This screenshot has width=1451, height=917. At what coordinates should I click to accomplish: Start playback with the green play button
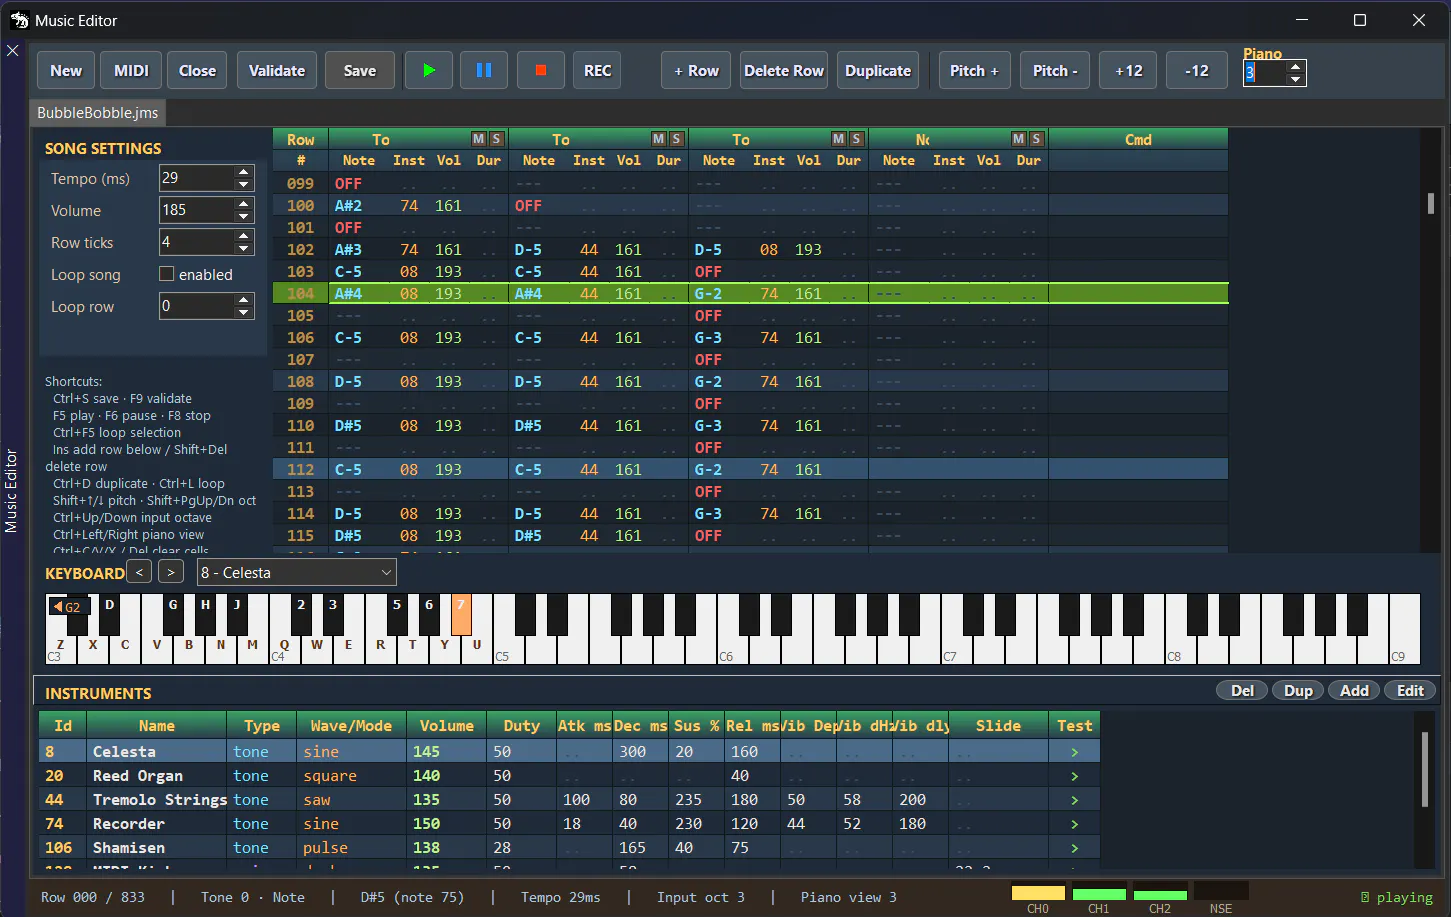pos(429,71)
